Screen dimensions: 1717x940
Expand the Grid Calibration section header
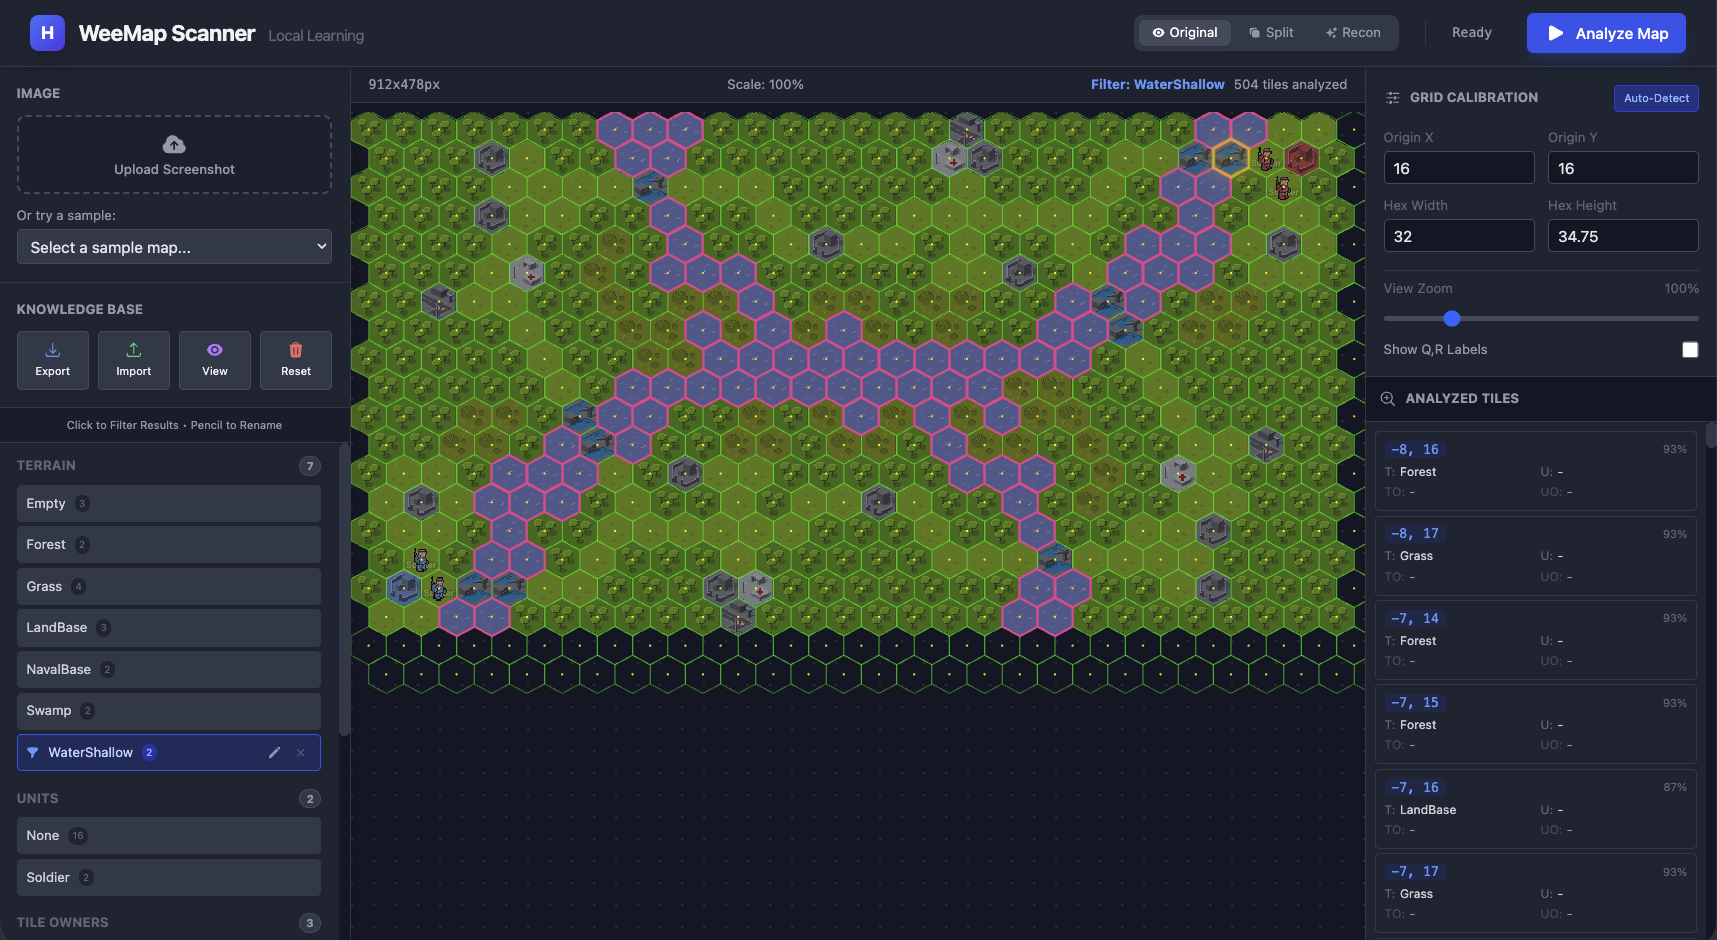click(1473, 98)
